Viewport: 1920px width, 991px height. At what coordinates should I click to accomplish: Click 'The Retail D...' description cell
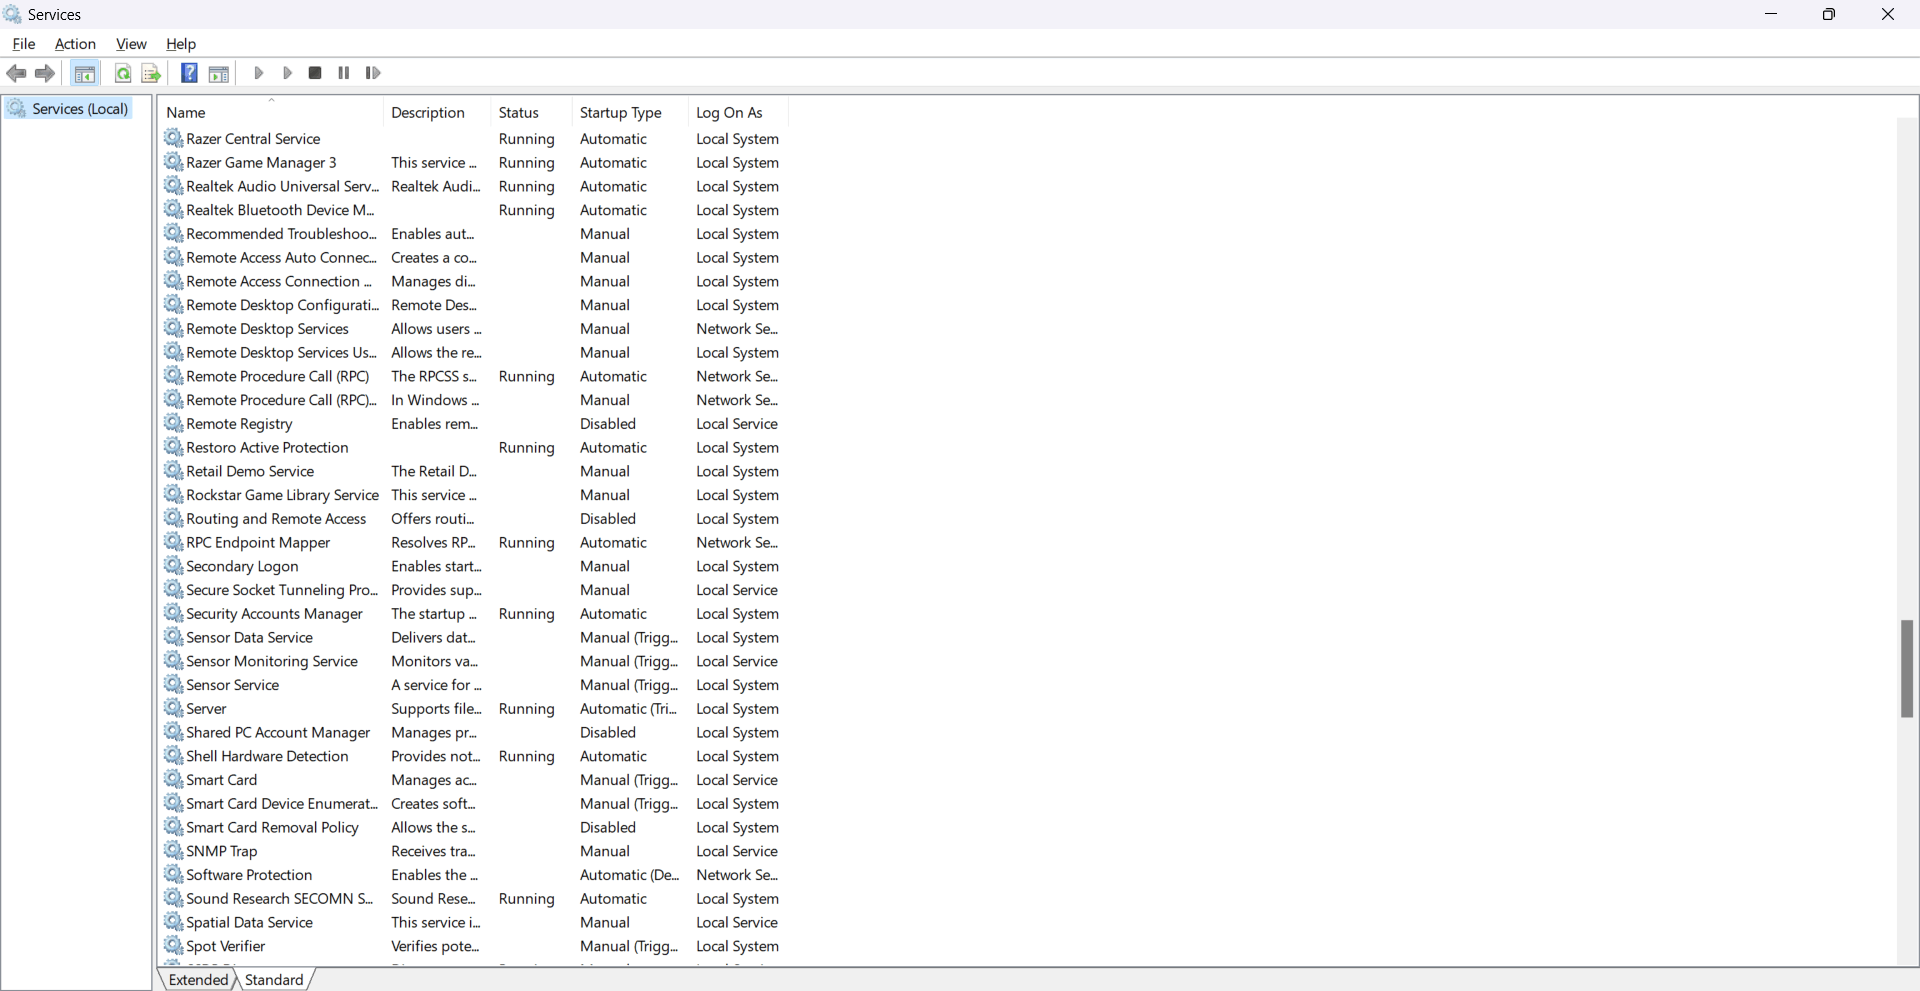pos(434,471)
